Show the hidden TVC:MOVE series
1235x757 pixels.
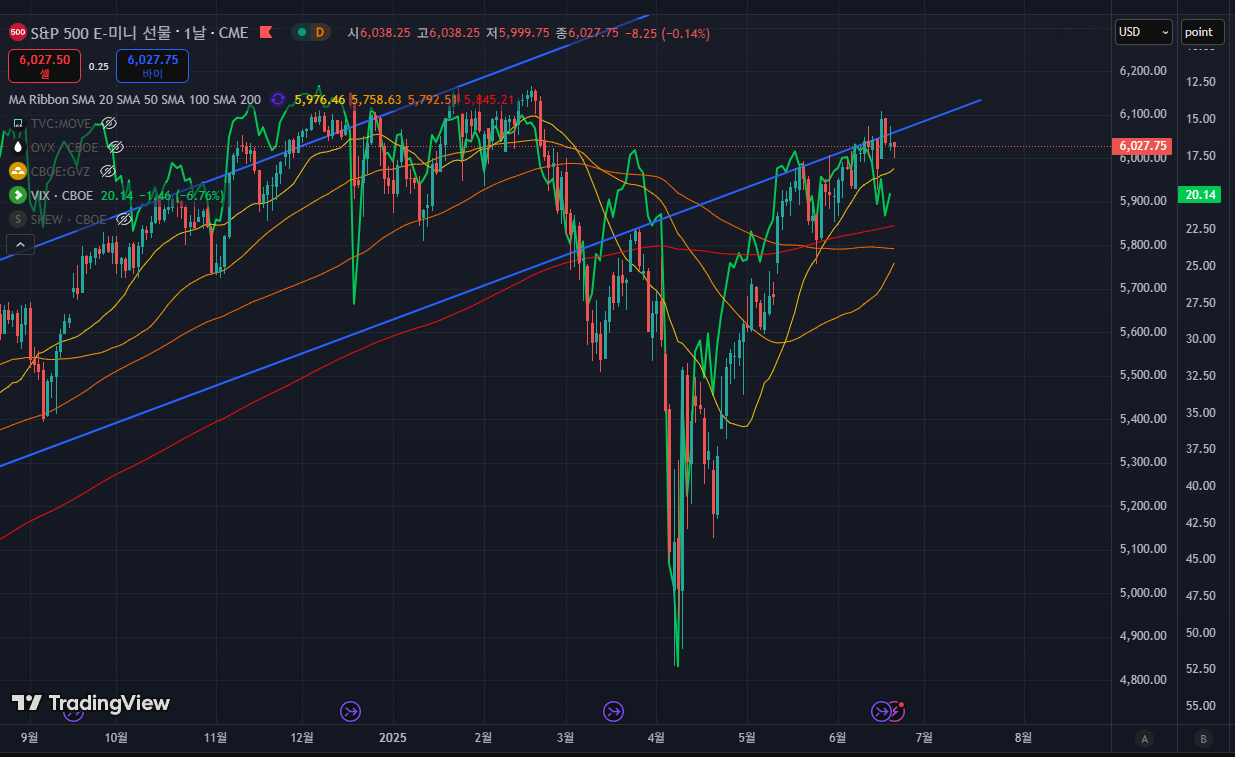tap(110, 123)
